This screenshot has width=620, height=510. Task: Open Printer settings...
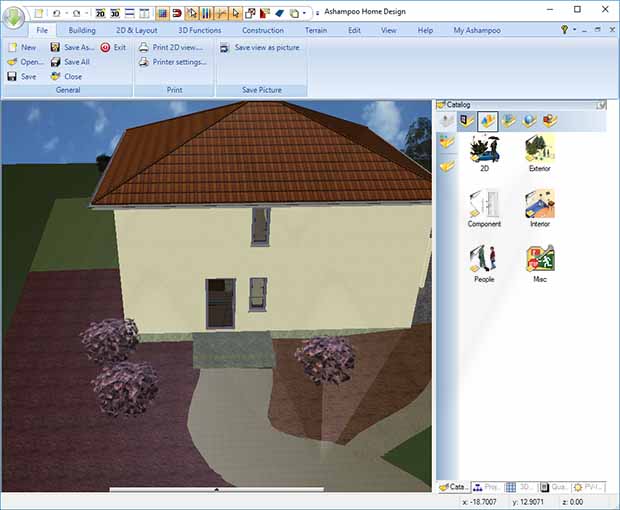[x=173, y=62]
